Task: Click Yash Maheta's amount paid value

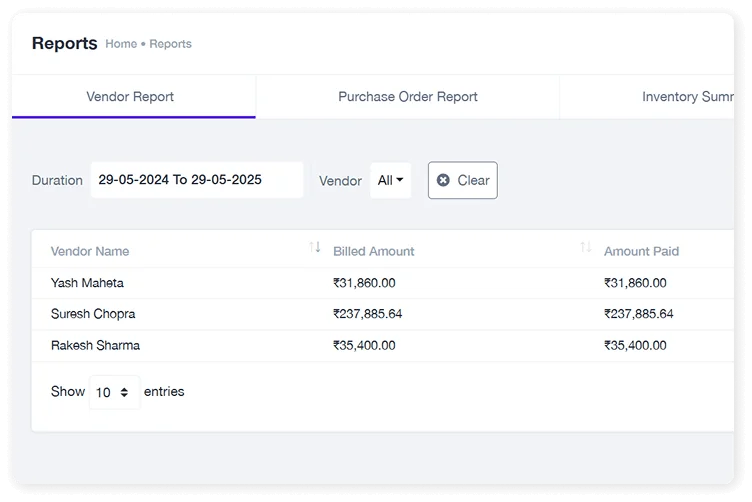Action: (x=635, y=283)
